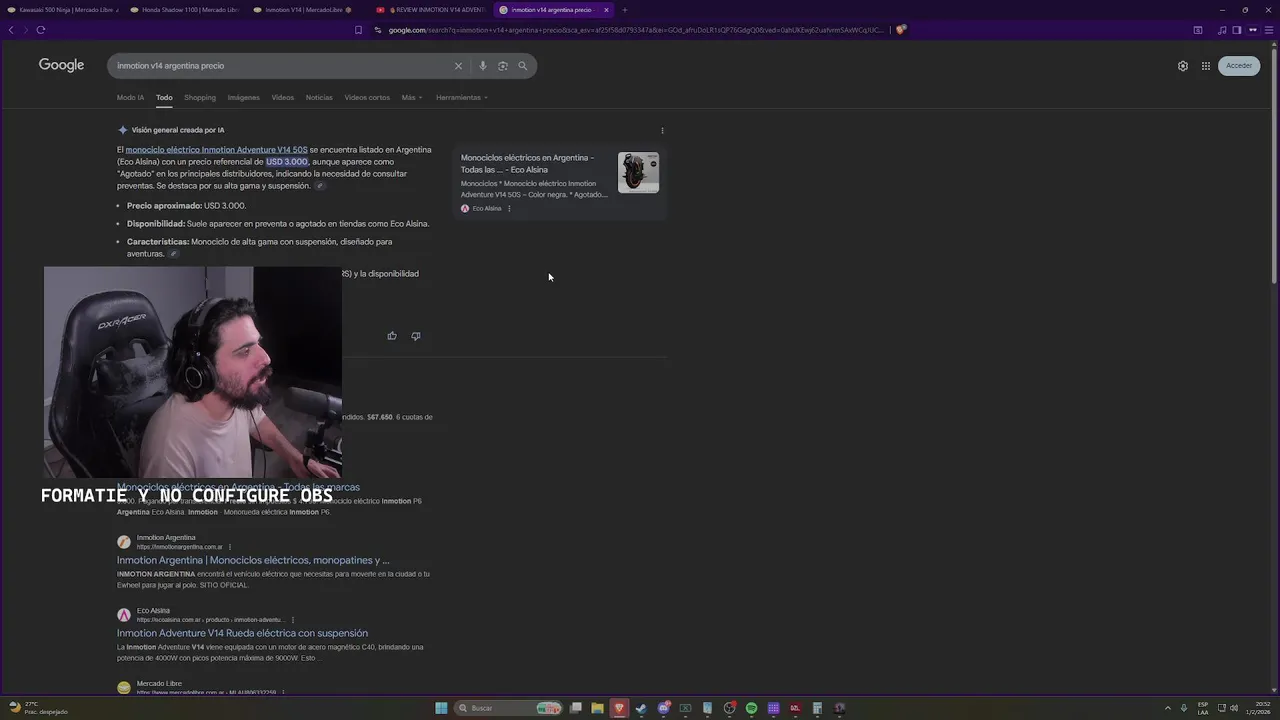
Task: Click Brave shields icon in address bar
Action: tap(901, 30)
